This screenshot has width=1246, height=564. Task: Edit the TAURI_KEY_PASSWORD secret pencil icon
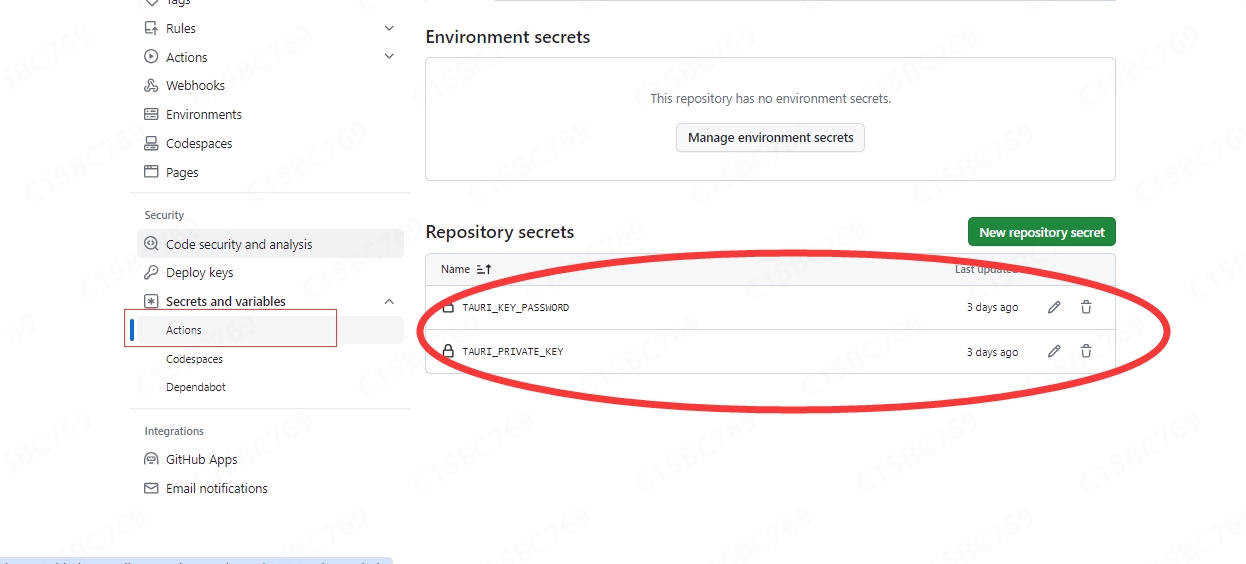[x=1054, y=308]
